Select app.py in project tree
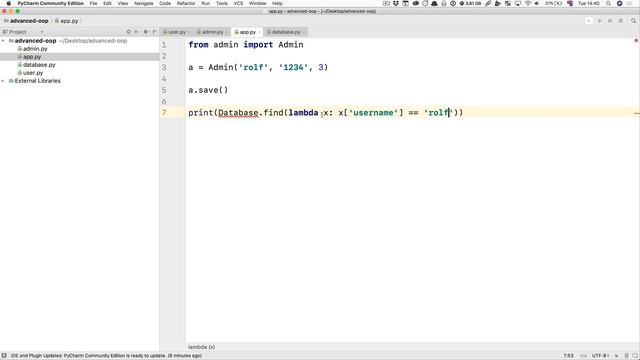Image resolution: width=640 pixels, height=360 pixels. tap(32, 57)
